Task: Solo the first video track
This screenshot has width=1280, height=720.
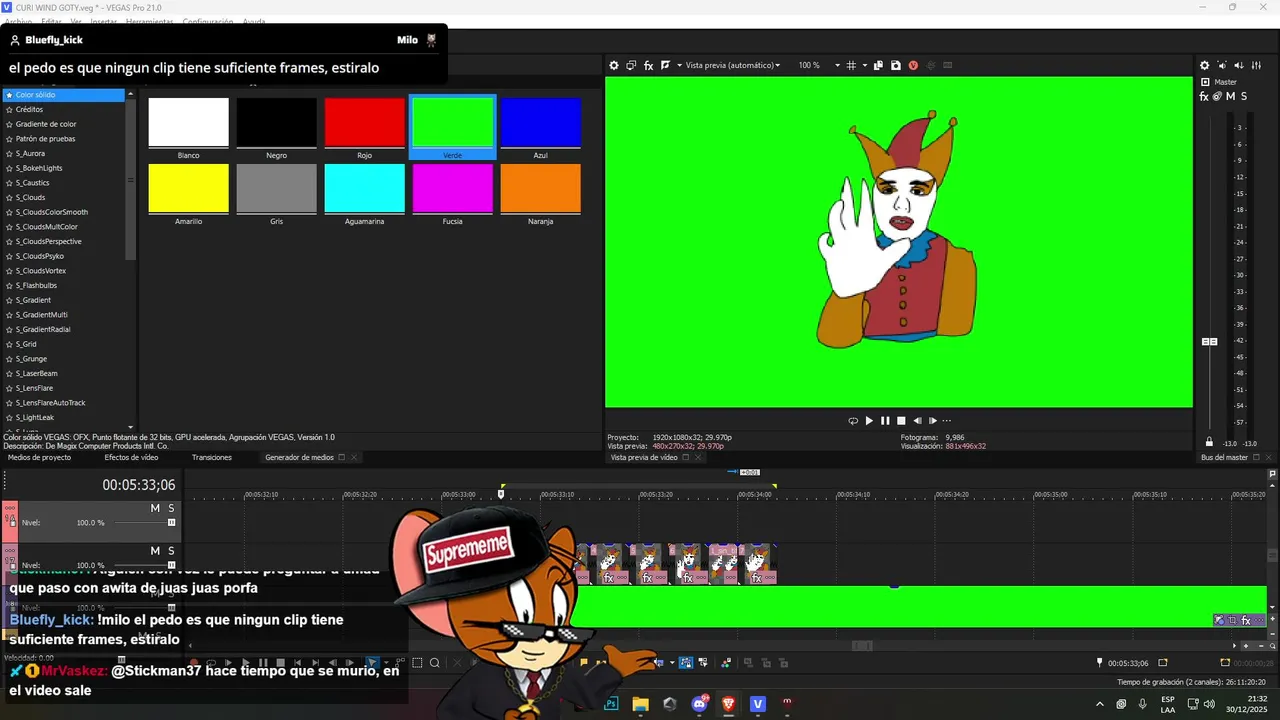Action: coord(171,508)
